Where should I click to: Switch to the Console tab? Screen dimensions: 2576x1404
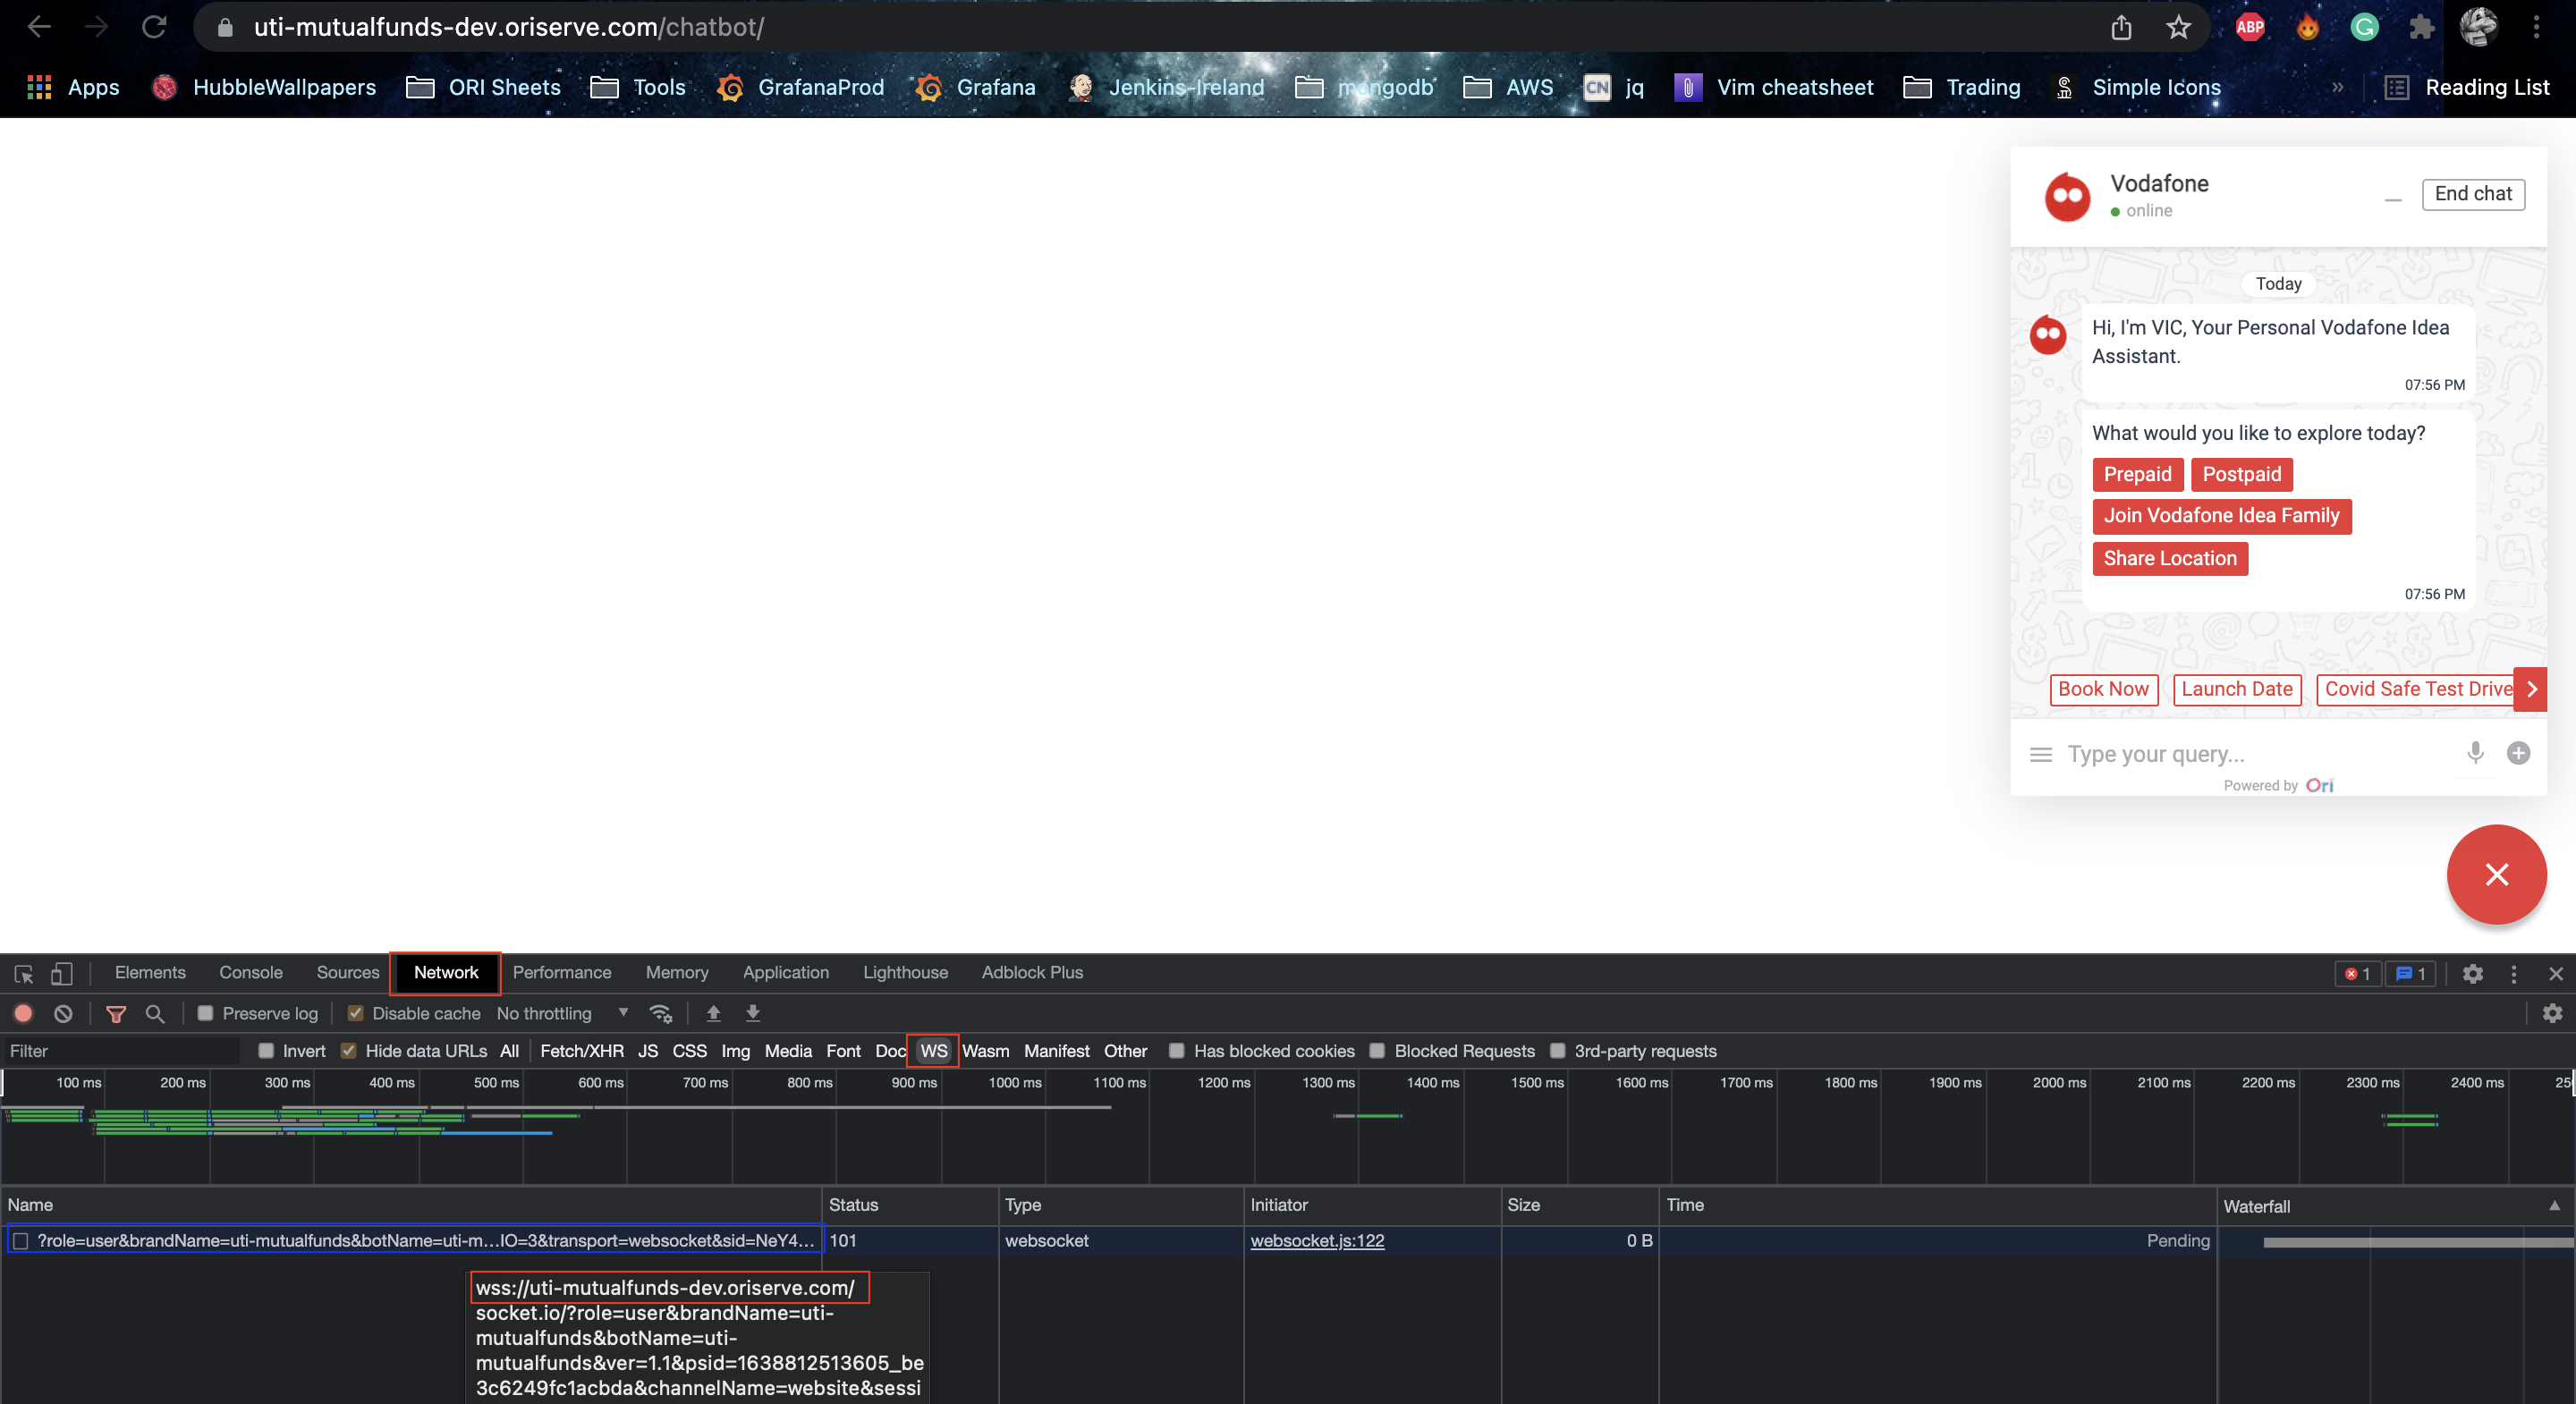[250, 972]
